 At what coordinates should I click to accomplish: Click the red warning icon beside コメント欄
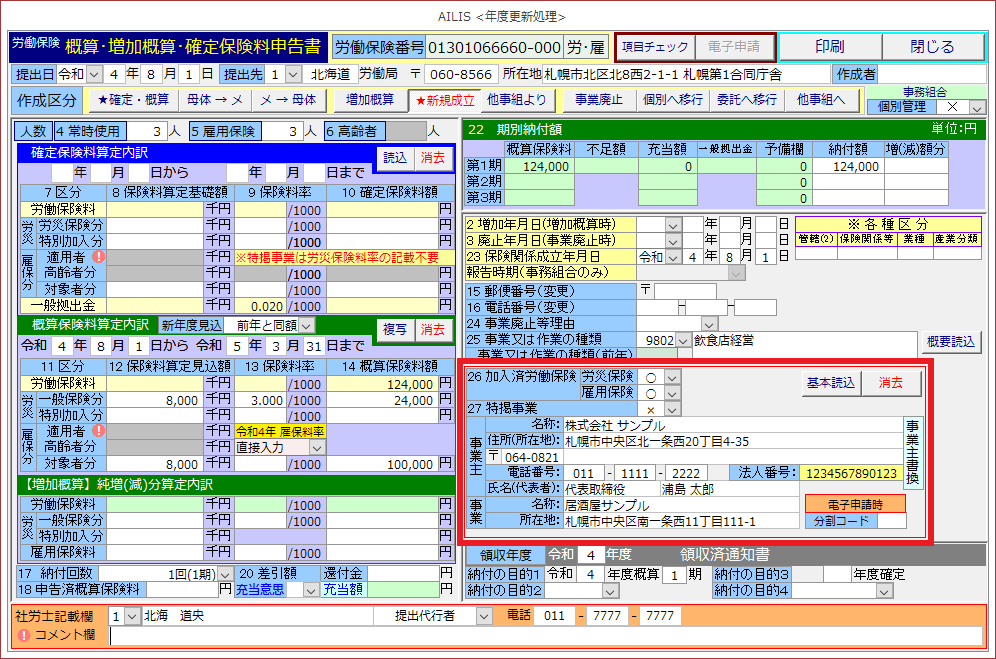(x=24, y=635)
